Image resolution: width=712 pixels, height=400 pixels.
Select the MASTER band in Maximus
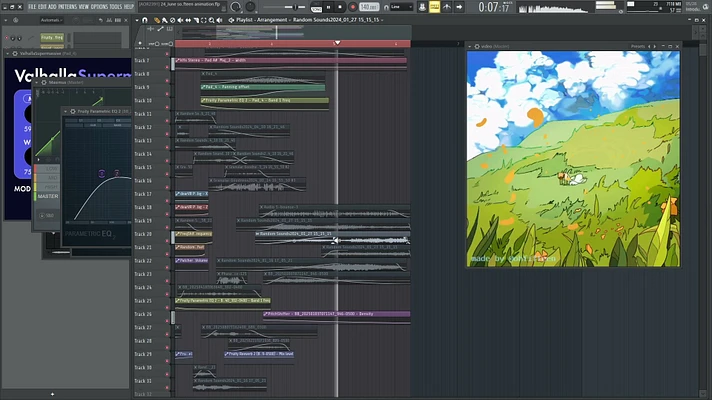[x=48, y=196]
